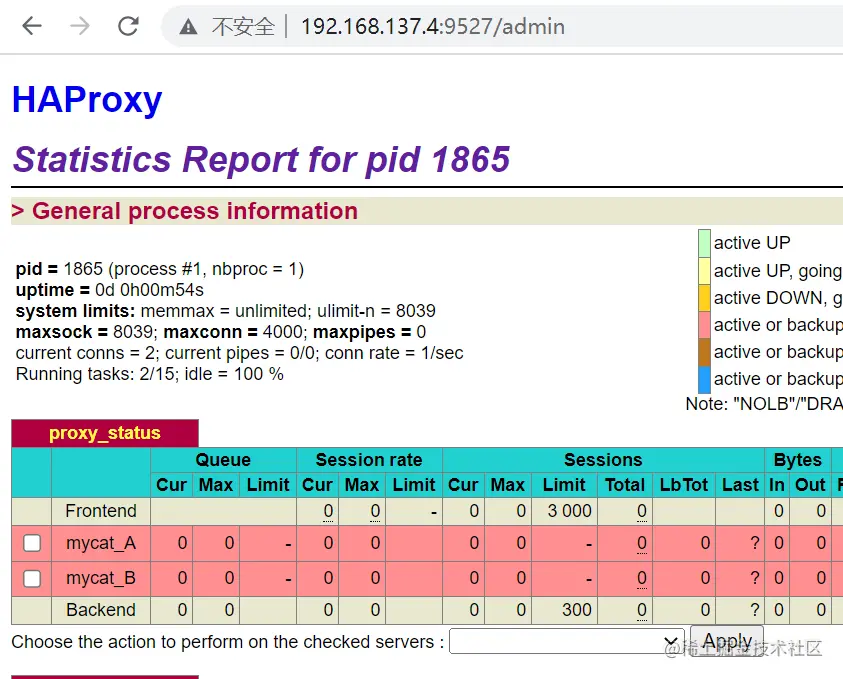
Task: Open the HAProxy title link
Action: [87, 99]
